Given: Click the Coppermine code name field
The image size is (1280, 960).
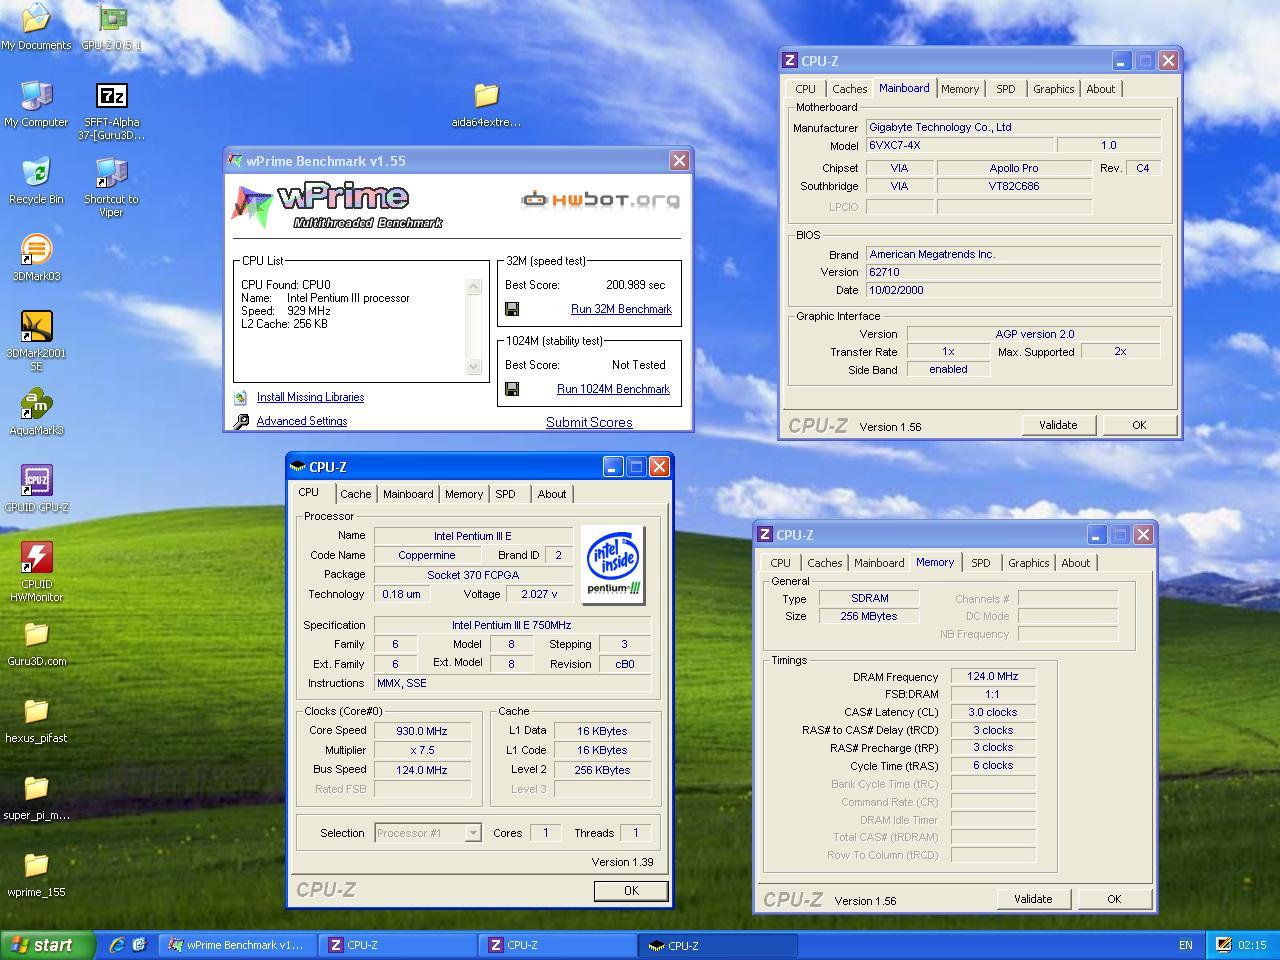Looking at the screenshot, I should coord(427,555).
